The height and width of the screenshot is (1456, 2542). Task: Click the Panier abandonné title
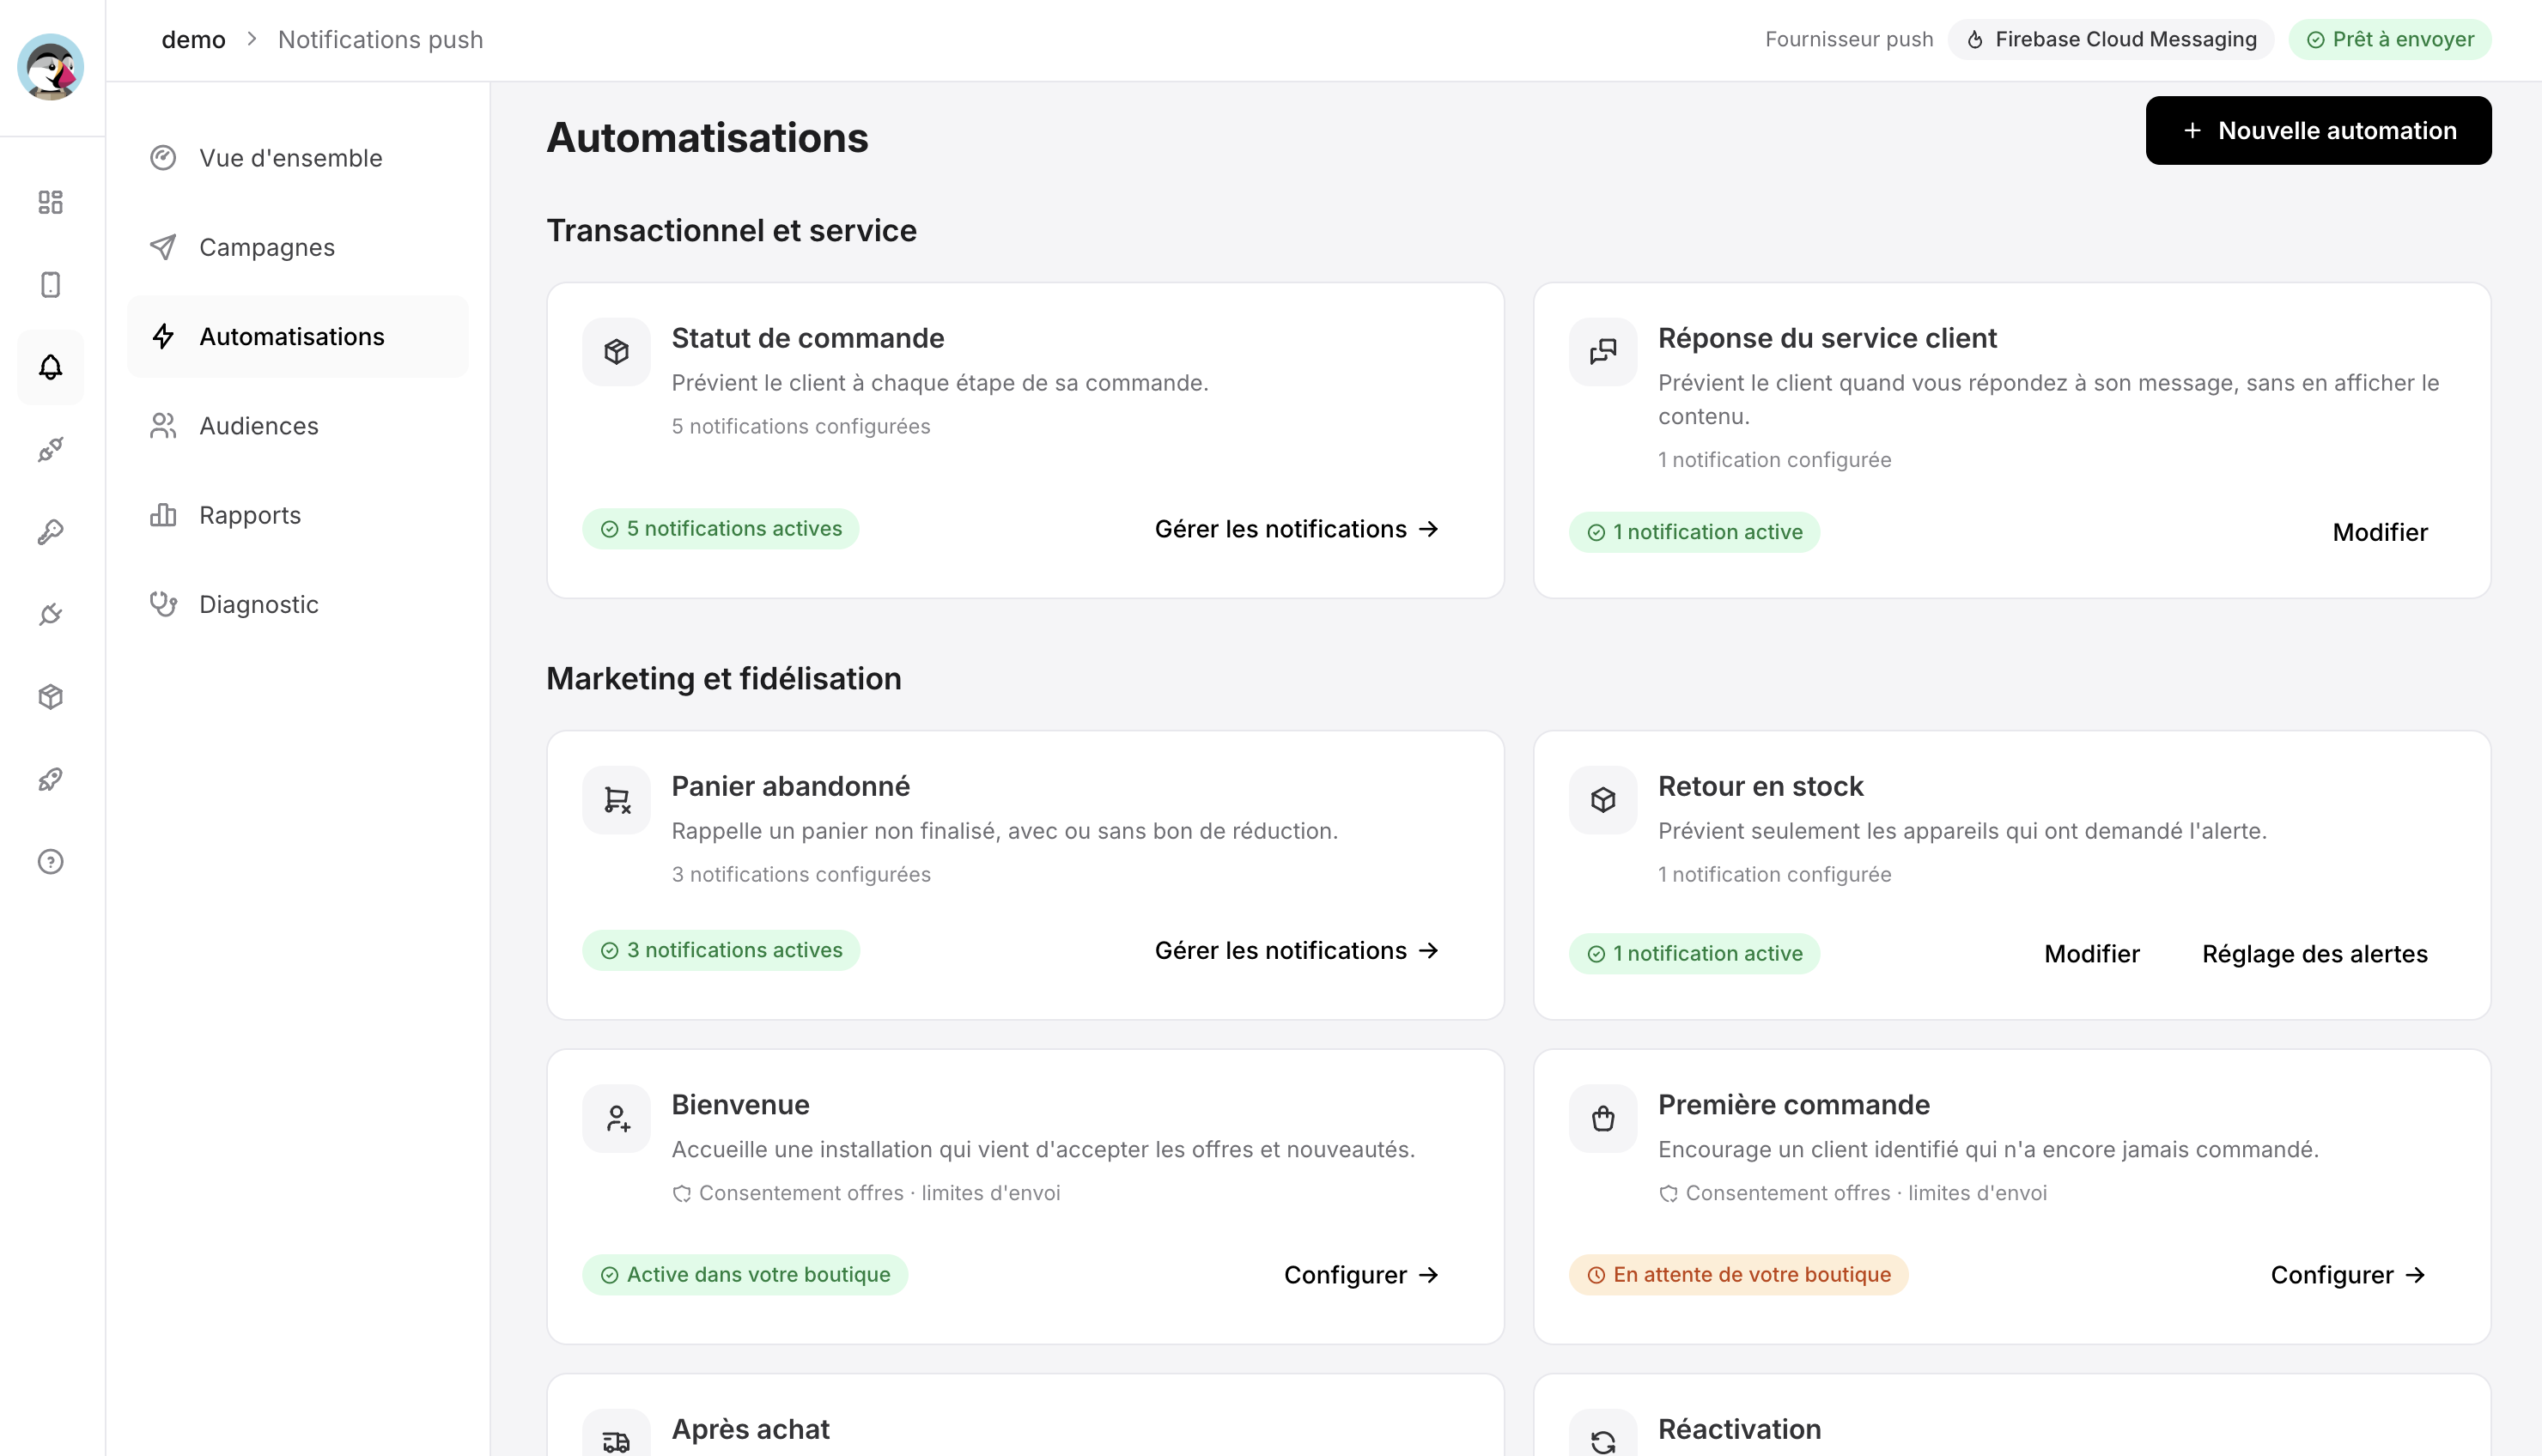pyautogui.click(x=790, y=787)
